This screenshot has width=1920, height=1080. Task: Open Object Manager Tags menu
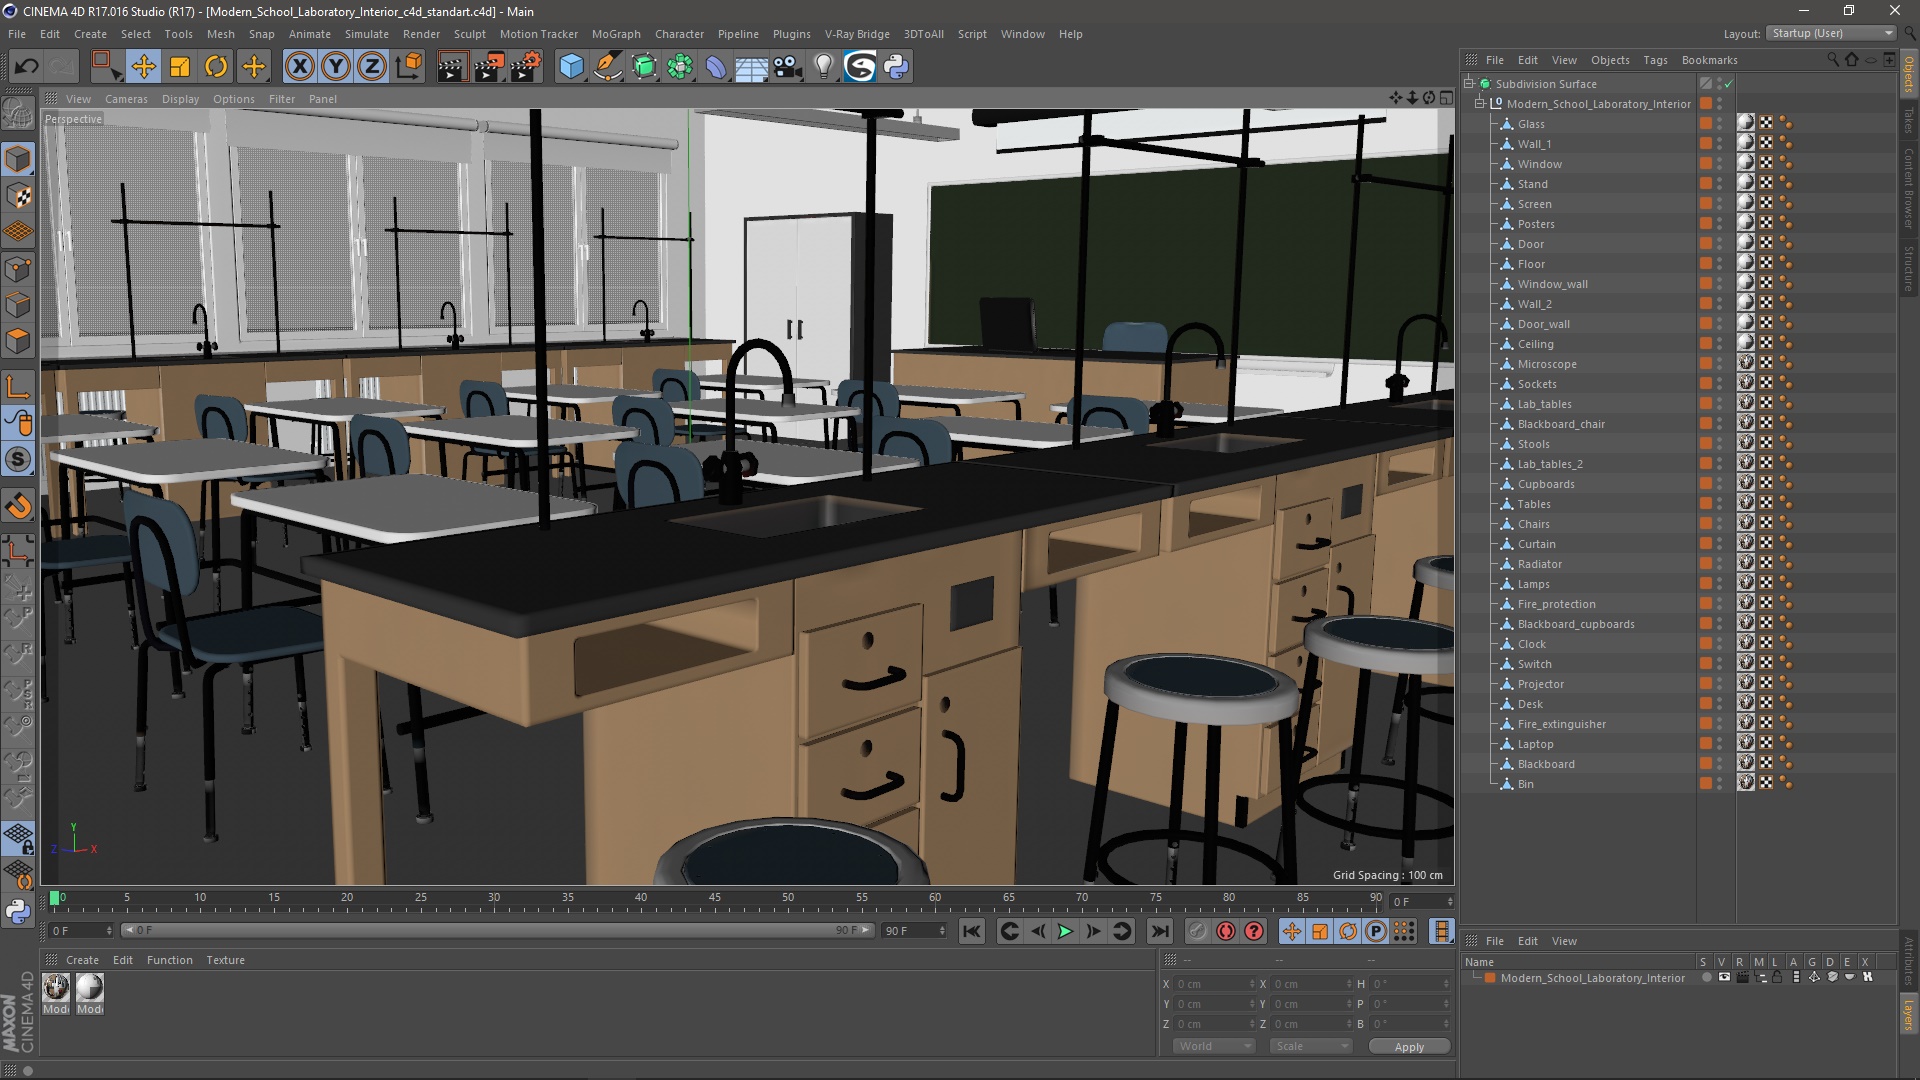point(1655,60)
